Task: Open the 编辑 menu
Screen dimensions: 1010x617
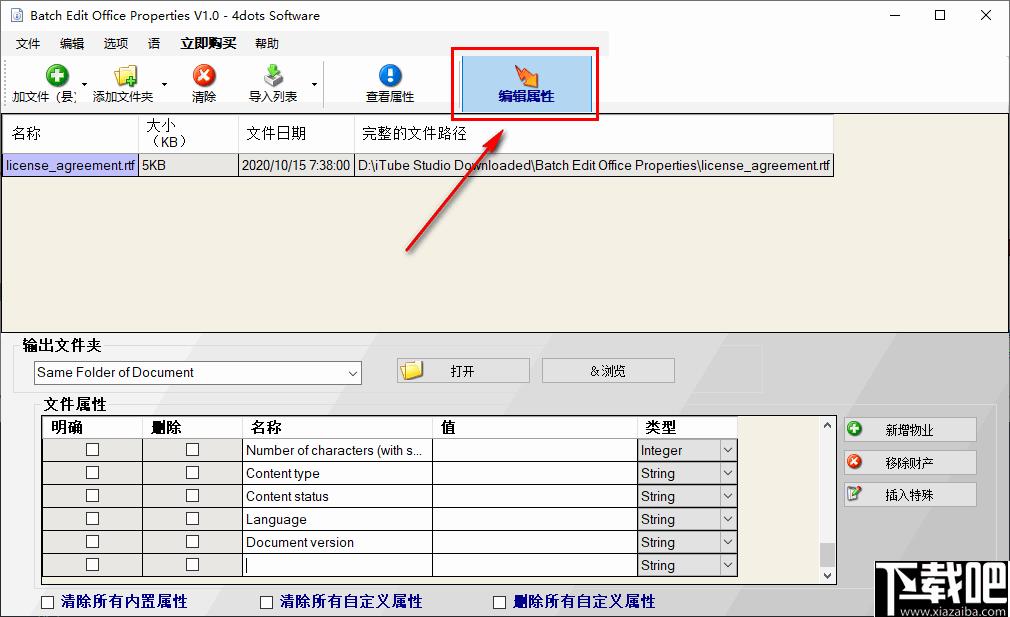Action: tap(72, 43)
